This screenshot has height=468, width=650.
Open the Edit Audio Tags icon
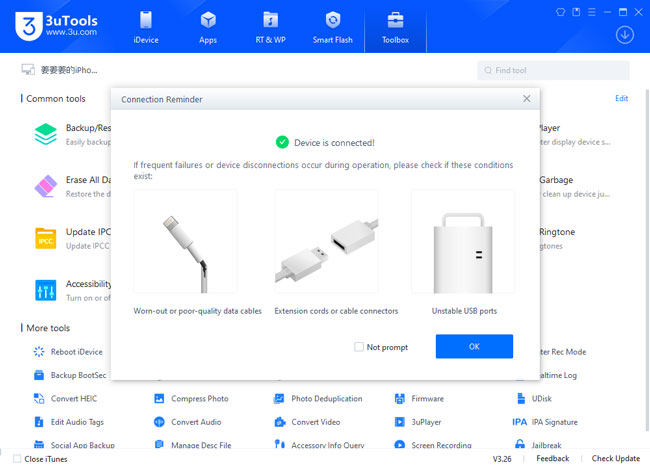[x=39, y=422]
